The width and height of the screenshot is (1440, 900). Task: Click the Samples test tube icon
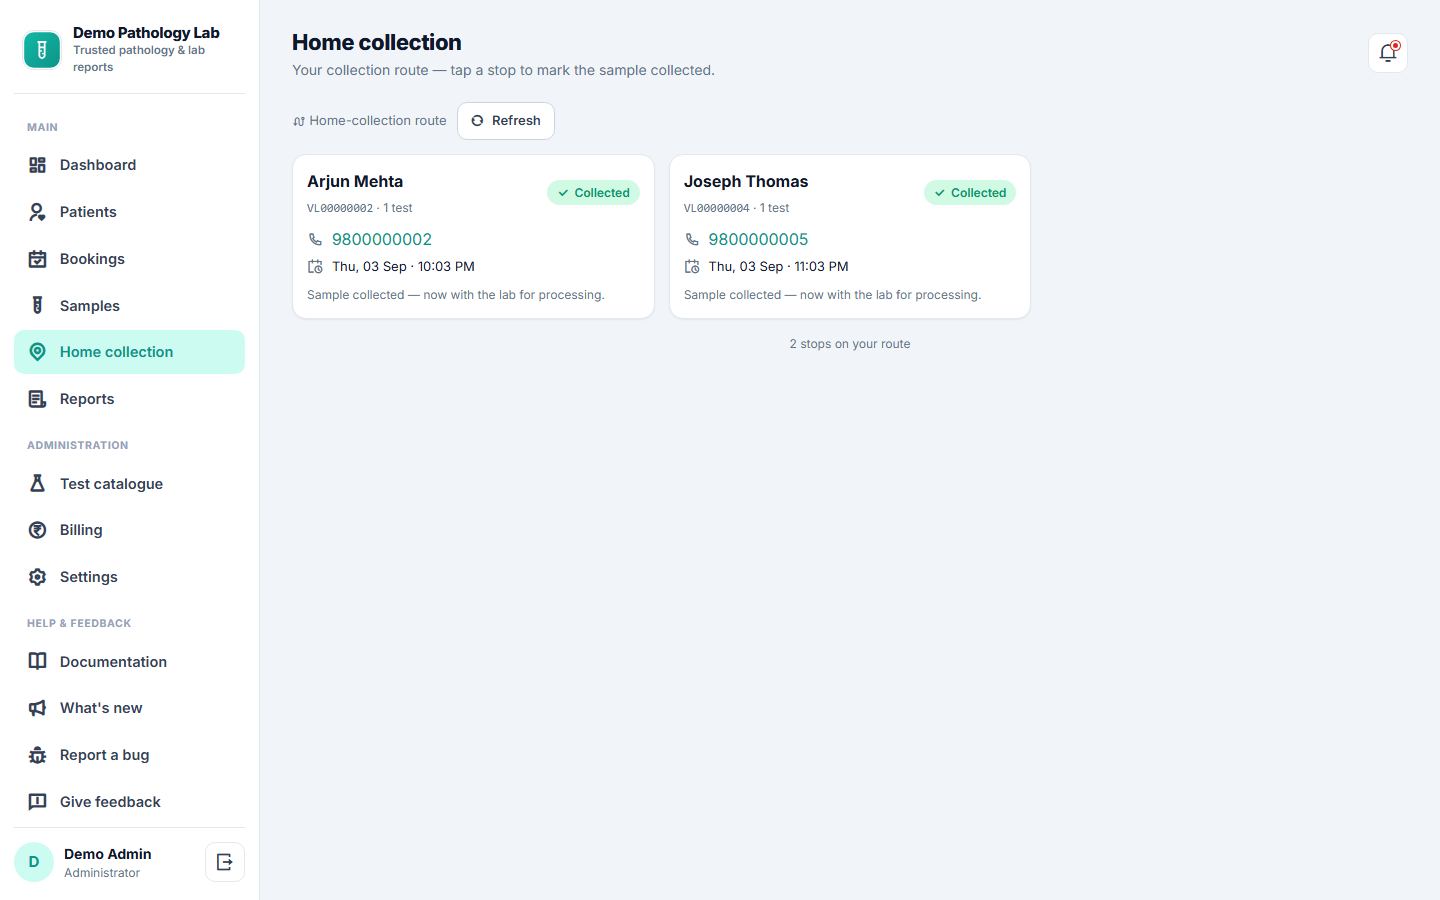click(x=37, y=305)
